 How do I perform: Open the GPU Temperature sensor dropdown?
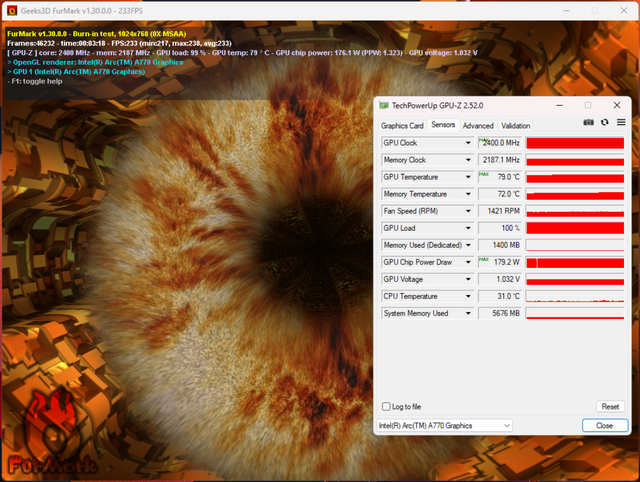[468, 177]
